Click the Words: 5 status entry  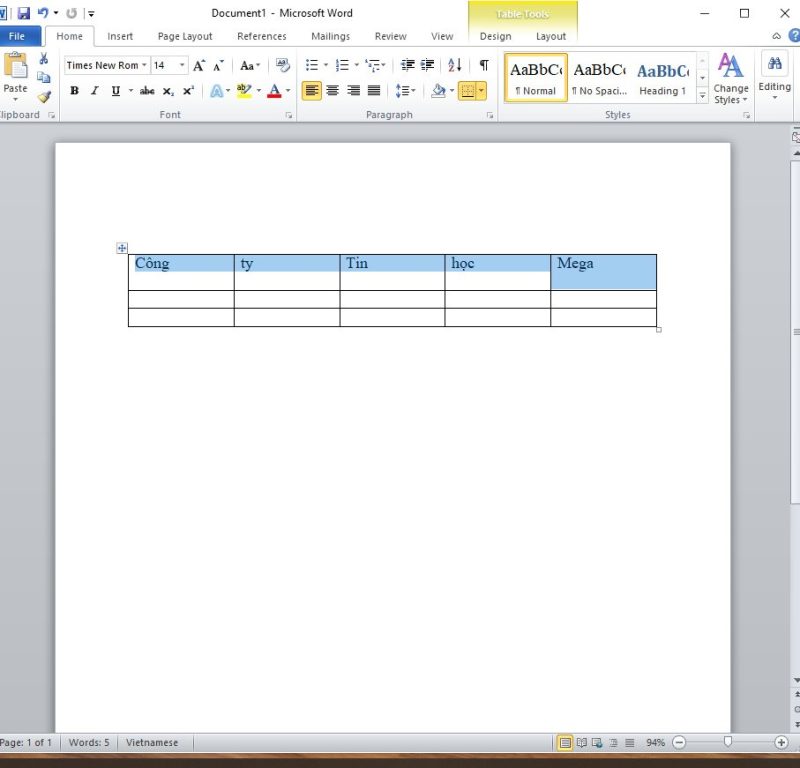pyautogui.click(x=89, y=742)
